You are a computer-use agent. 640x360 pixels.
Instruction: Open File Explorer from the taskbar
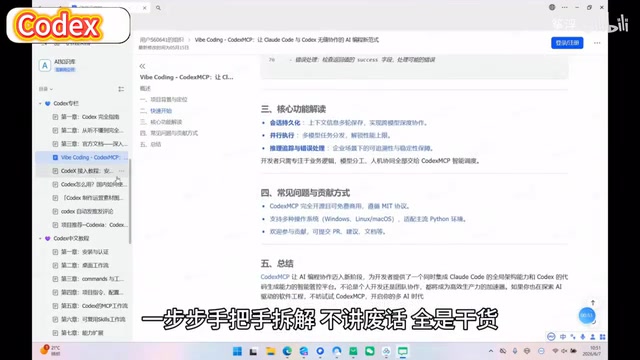pos(270,351)
